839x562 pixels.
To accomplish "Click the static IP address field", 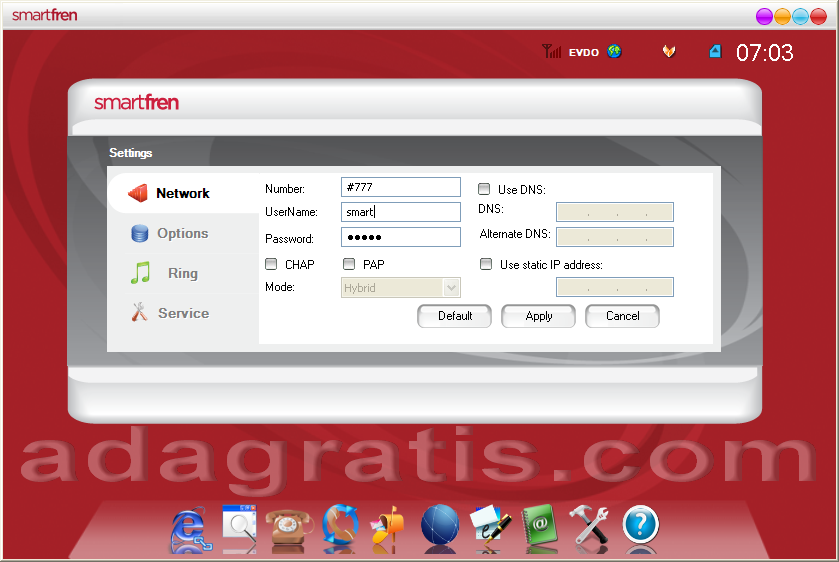I will (615, 287).
